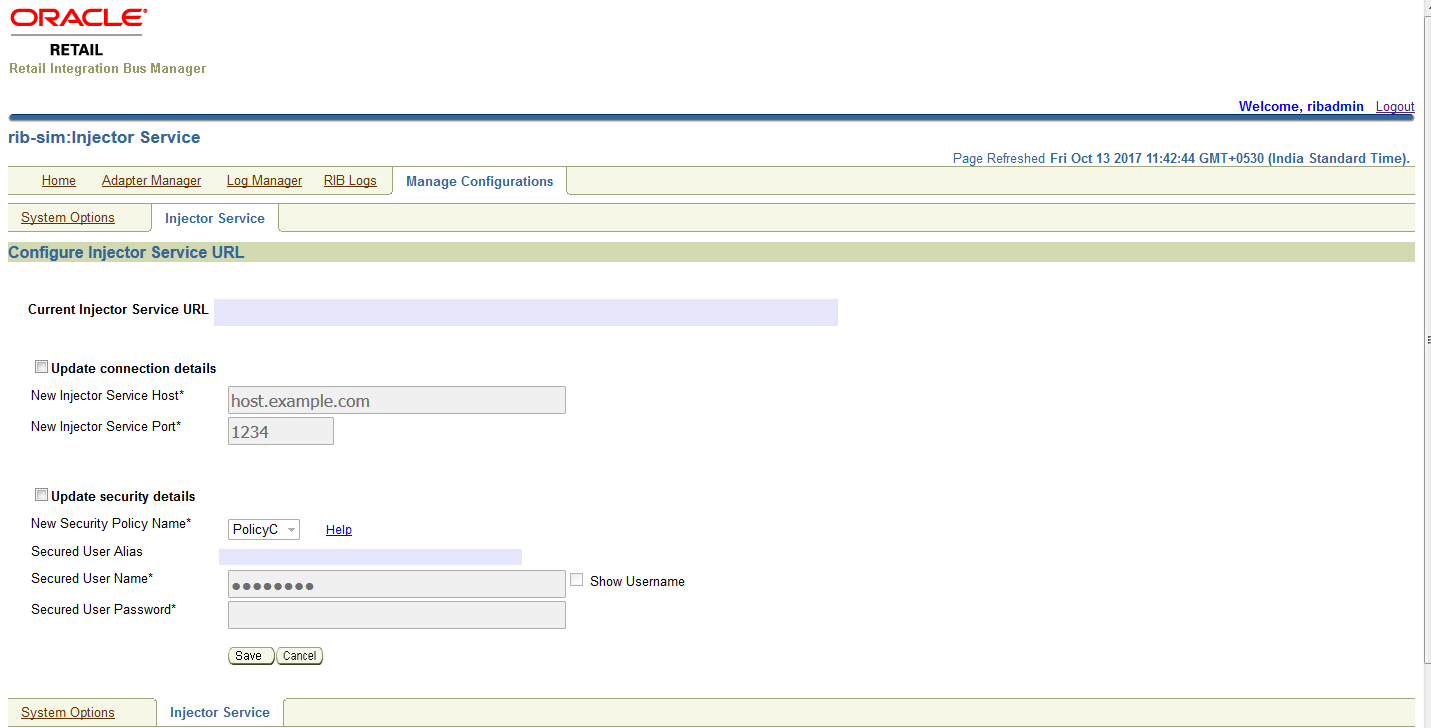Viewport: 1431px width, 728px height.
Task: Open the Home tab
Action: (x=59, y=181)
